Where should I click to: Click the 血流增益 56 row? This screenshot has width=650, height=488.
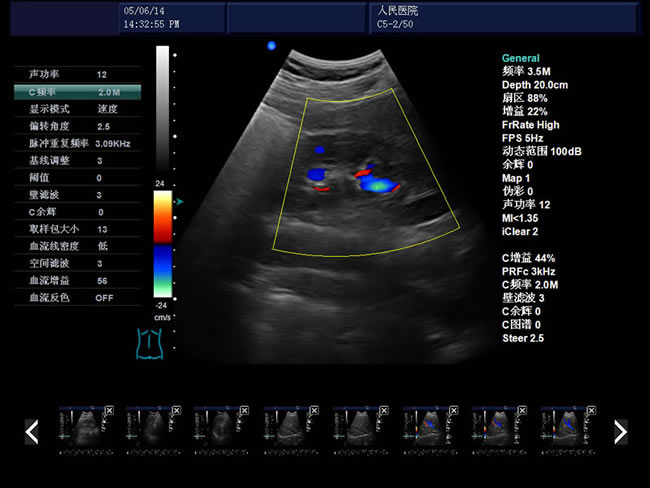(78, 281)
